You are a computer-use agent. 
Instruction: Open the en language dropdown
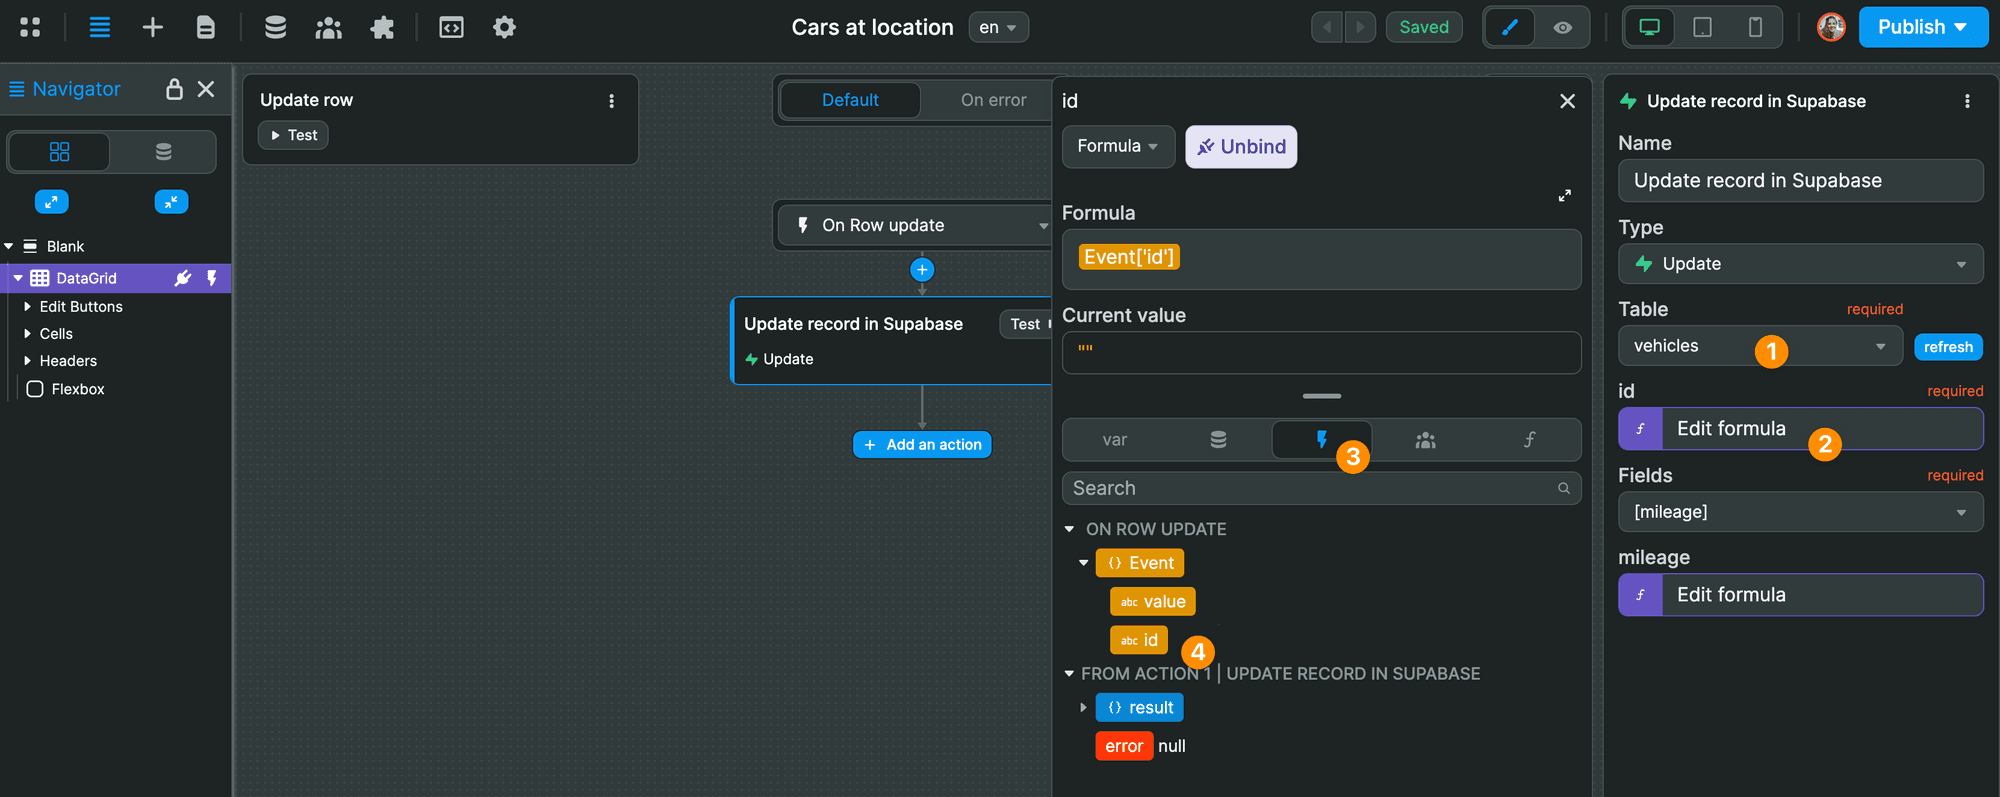coord(998,27)
